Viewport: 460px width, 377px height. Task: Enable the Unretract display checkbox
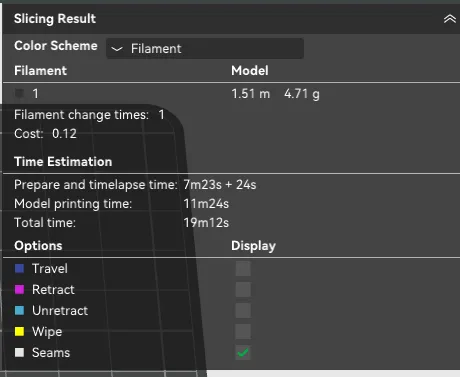click(x=243, y=310)
